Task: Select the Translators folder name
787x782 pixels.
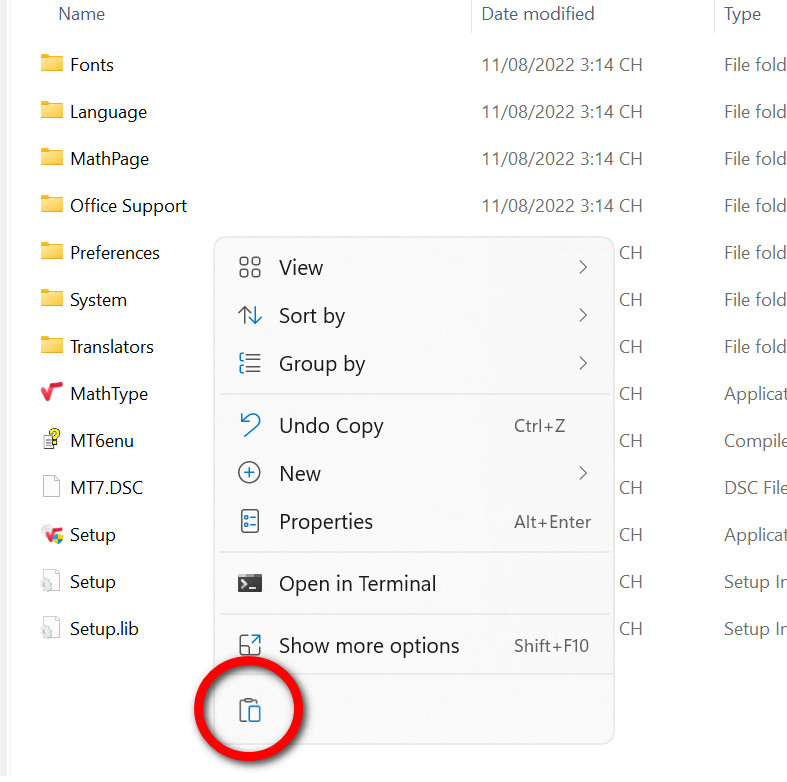Action: click(112, 346)
